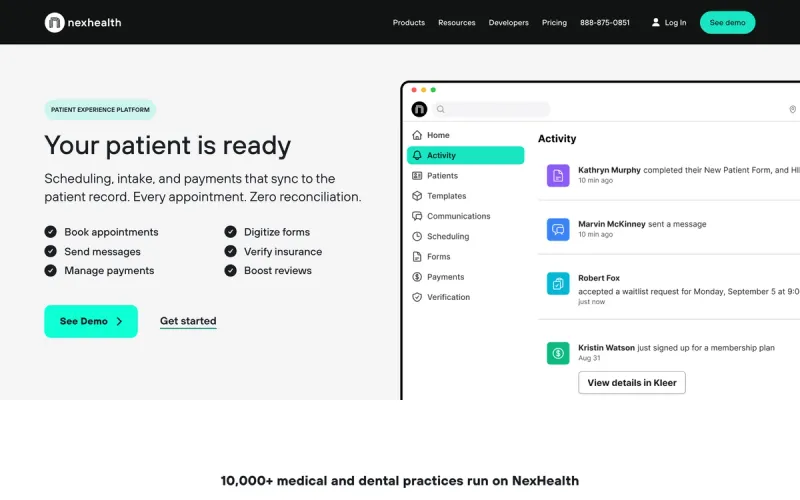Open the Products menu
800x500 pixels.
409,22
